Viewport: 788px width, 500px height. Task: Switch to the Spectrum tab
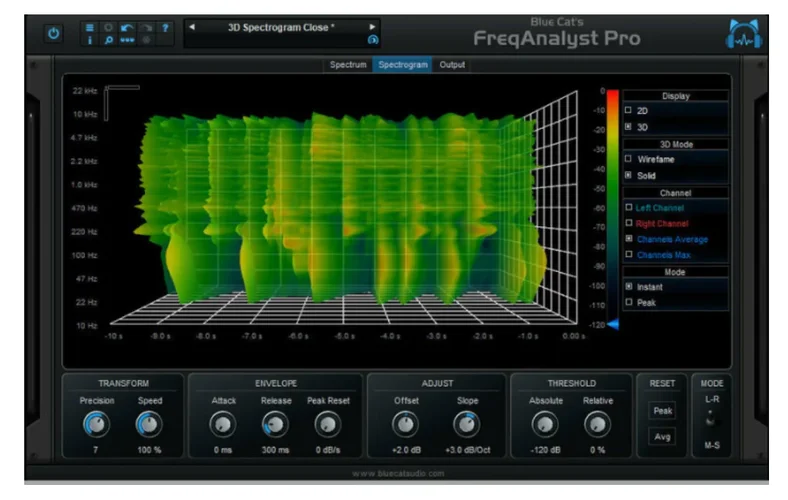click(x=349, y=65)
